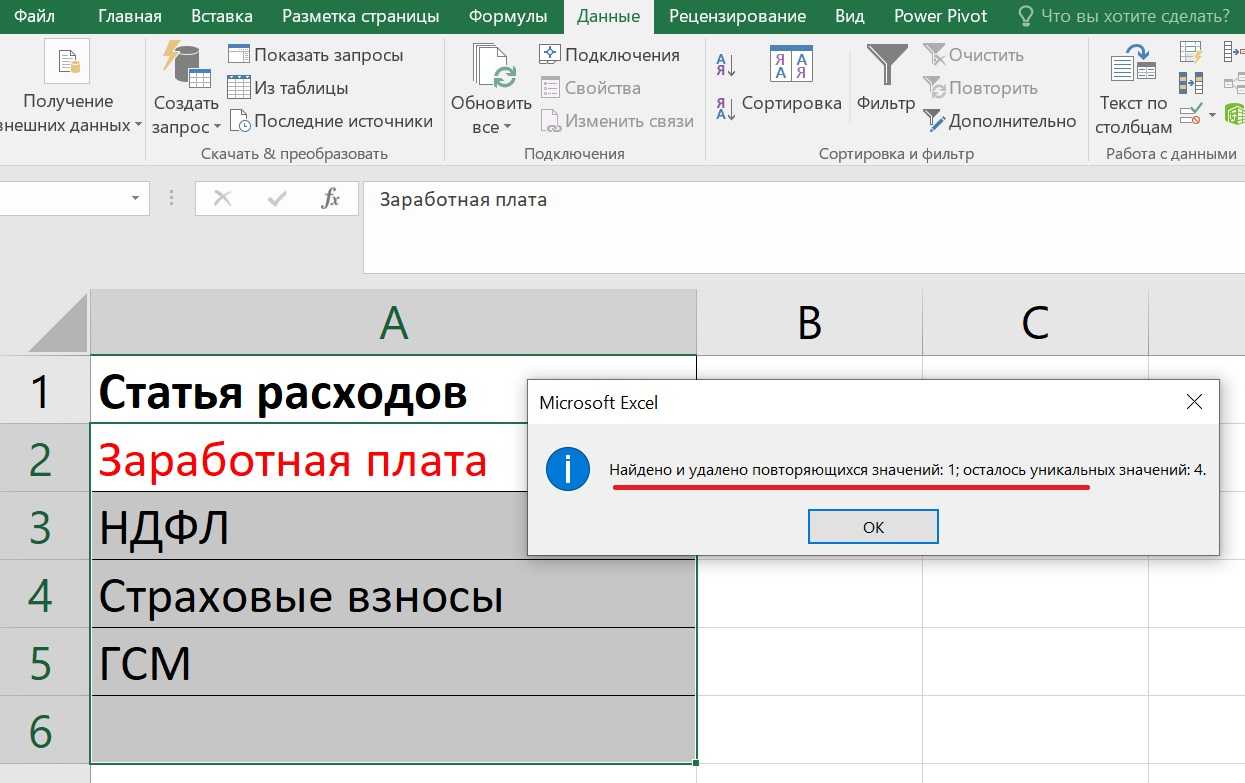This screenshot has width=1245, height=783.
Task: Switch to the Формулы tab
Action: 508,16
